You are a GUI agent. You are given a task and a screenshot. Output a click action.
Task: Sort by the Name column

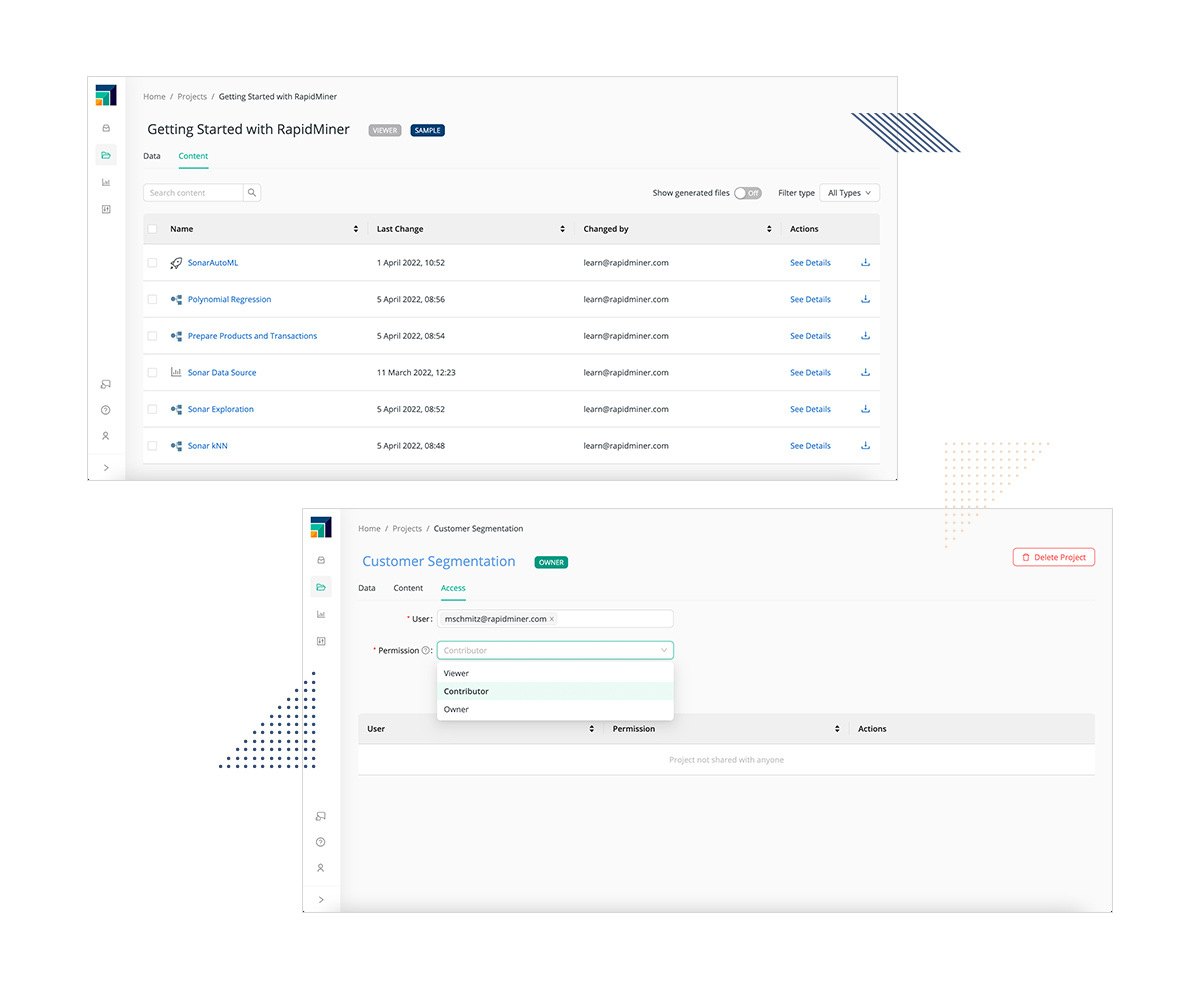[x=356, y=229]
